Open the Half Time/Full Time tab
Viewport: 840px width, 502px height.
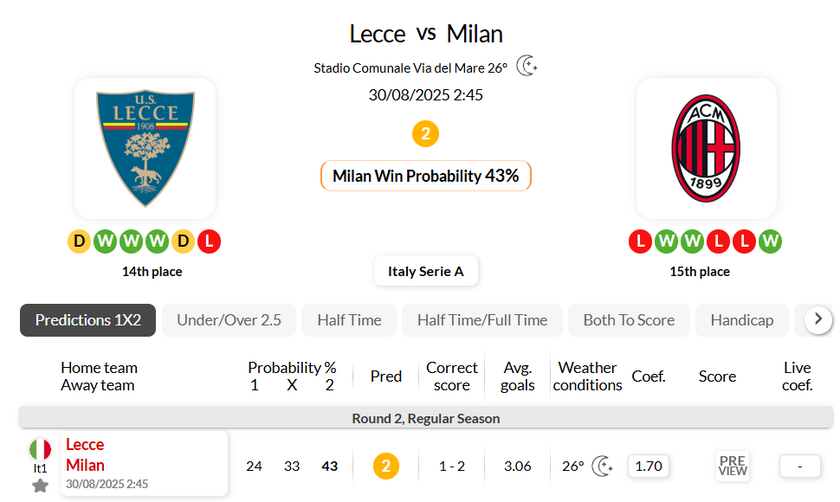coord(482,320)
